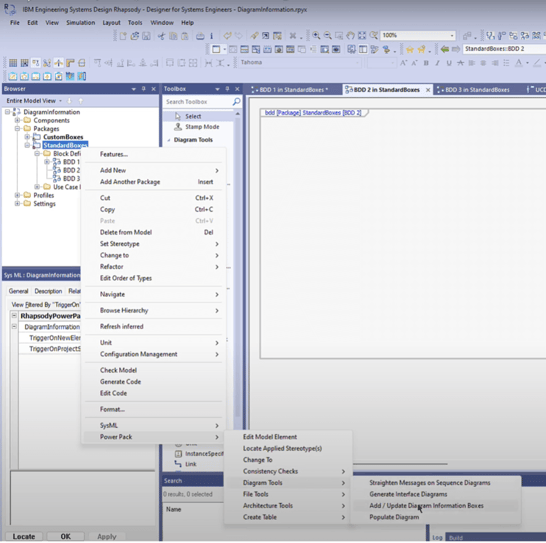Expand the Profiles folder node
This screenshot has width=546, height=543.
17,195
